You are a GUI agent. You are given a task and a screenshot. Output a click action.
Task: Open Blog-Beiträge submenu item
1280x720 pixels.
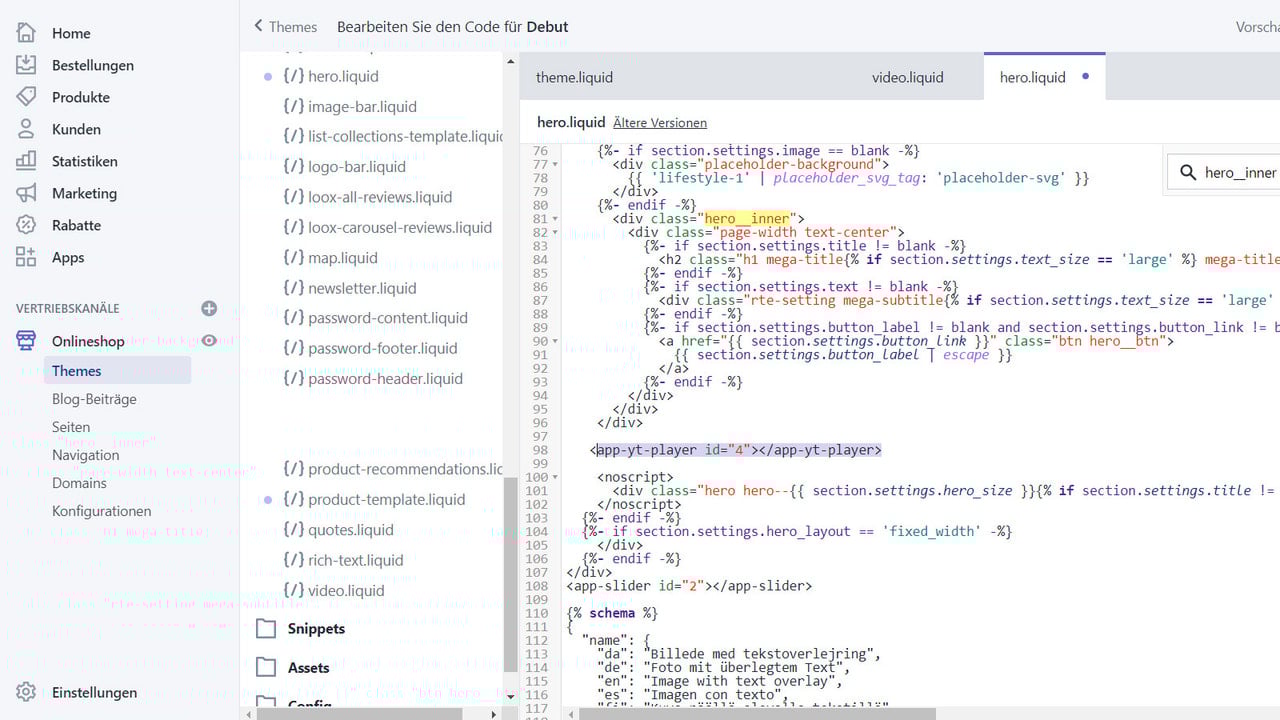click(x=94, y=399)
